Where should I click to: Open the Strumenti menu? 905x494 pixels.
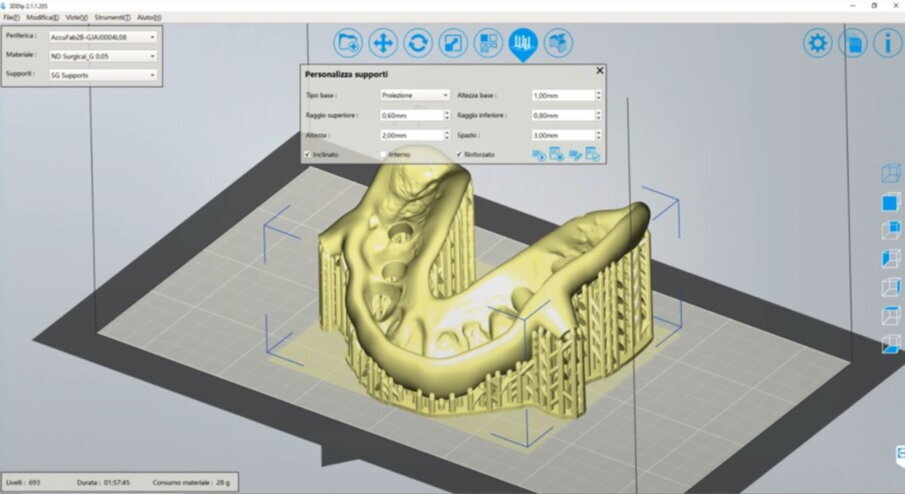pyautogui.click(x=112, y=18)
